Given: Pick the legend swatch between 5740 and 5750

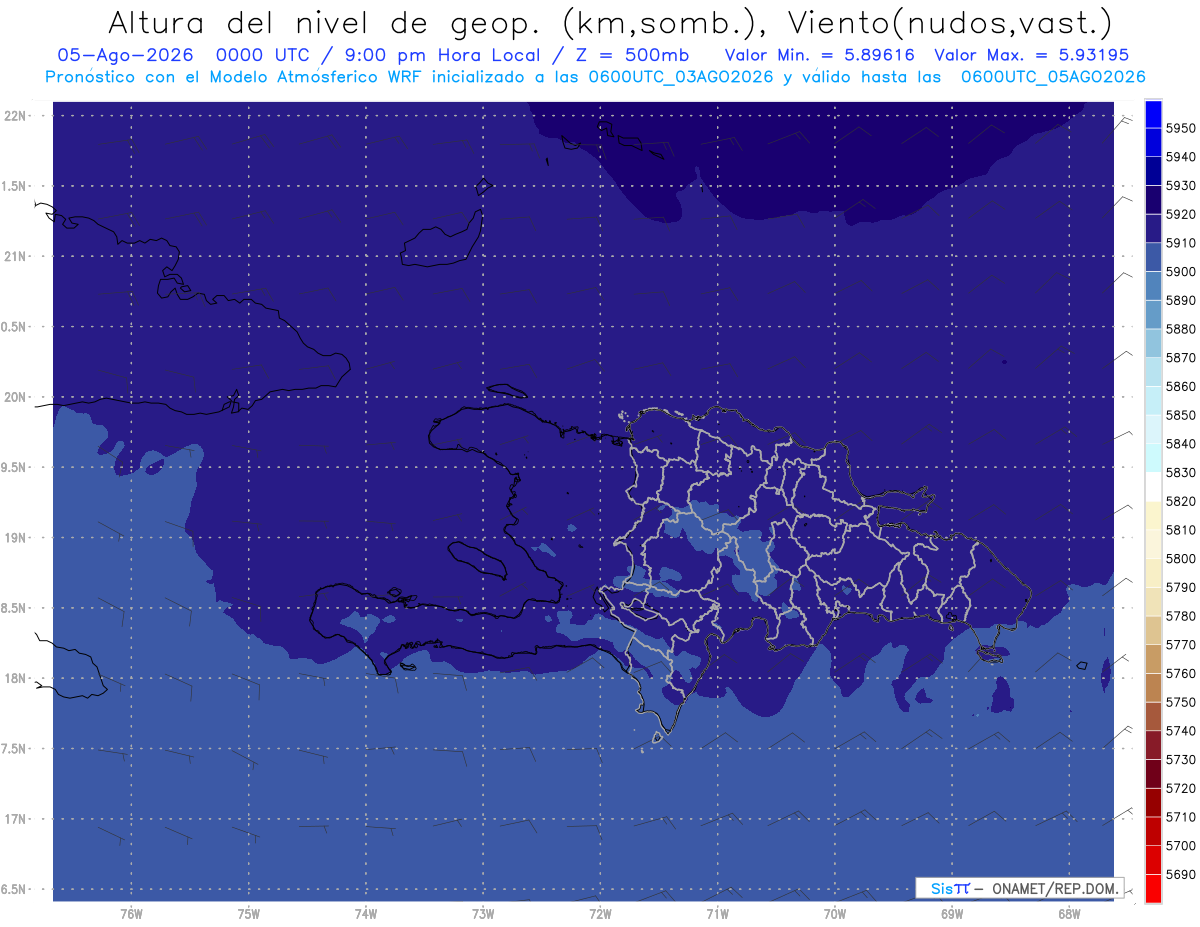Looking at the screenshot, I should (1153, 717).
